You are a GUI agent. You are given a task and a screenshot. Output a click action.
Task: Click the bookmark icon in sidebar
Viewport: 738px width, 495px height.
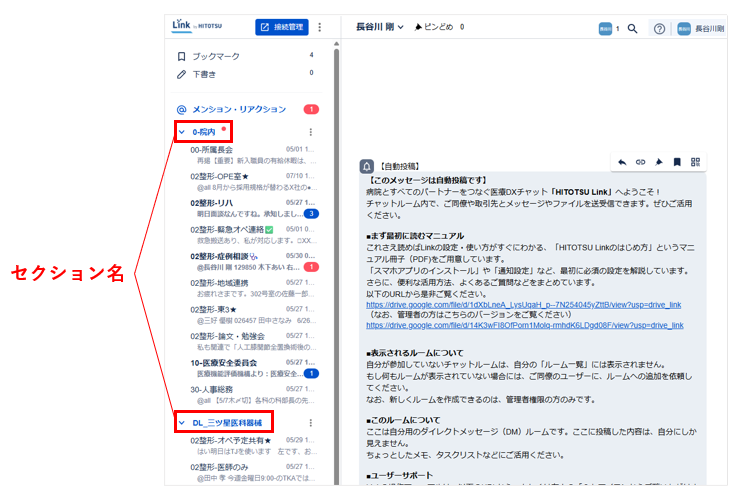(181, 56)
